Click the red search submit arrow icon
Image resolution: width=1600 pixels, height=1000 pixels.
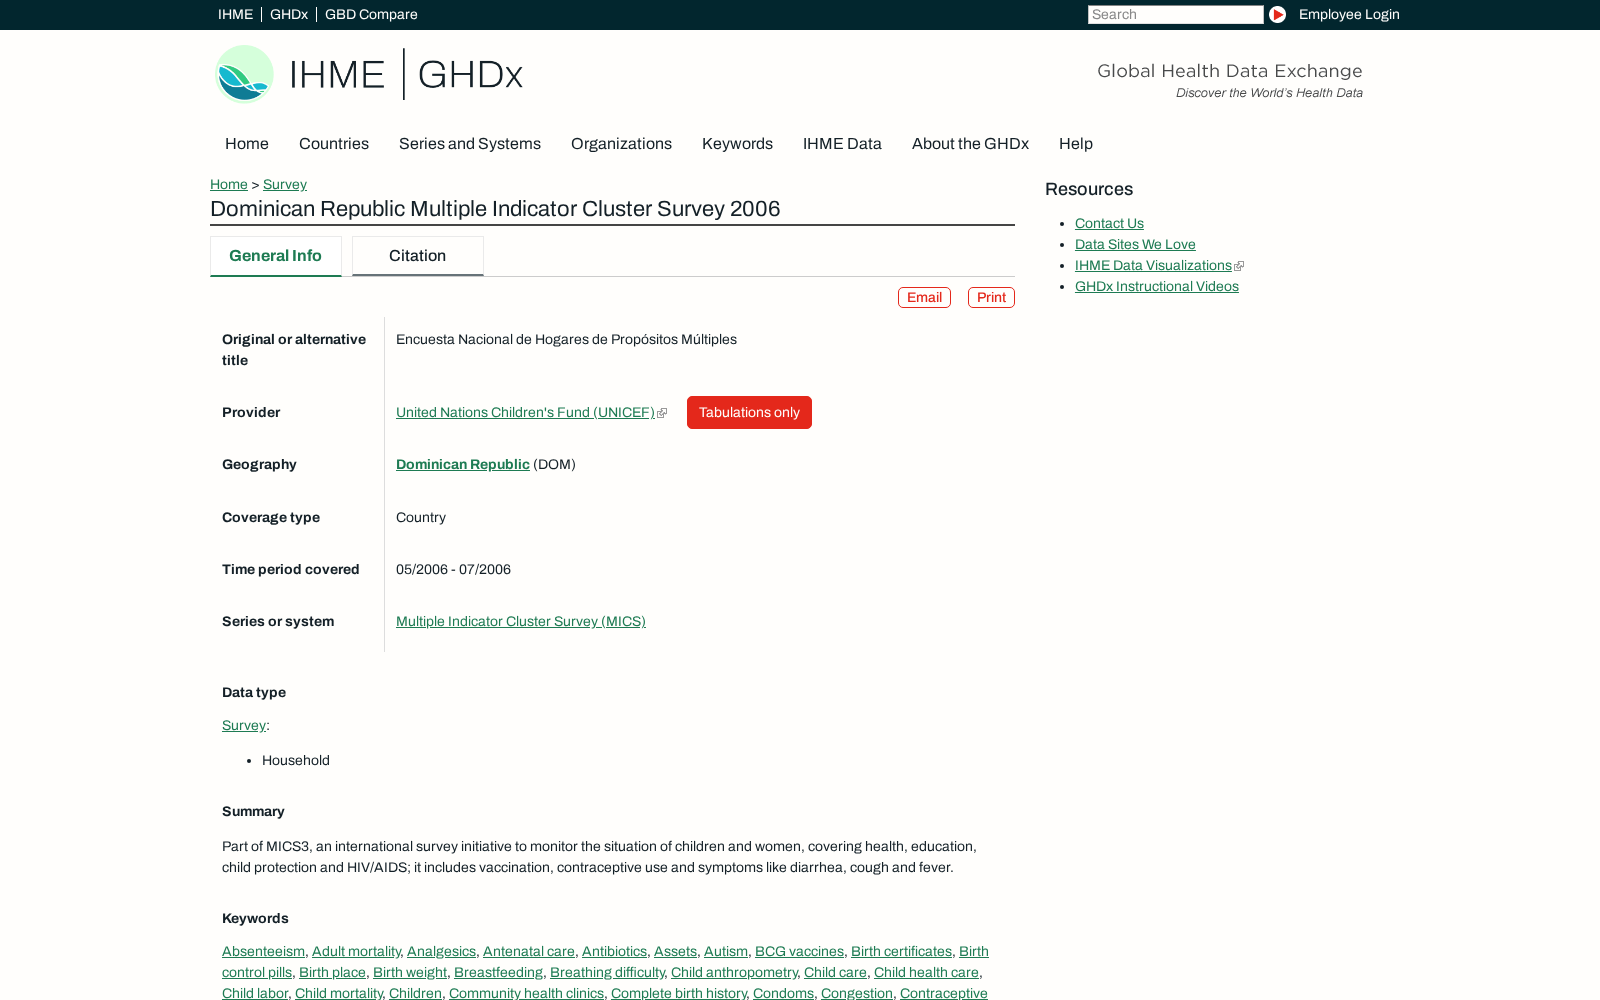[x=1277, y=14]
